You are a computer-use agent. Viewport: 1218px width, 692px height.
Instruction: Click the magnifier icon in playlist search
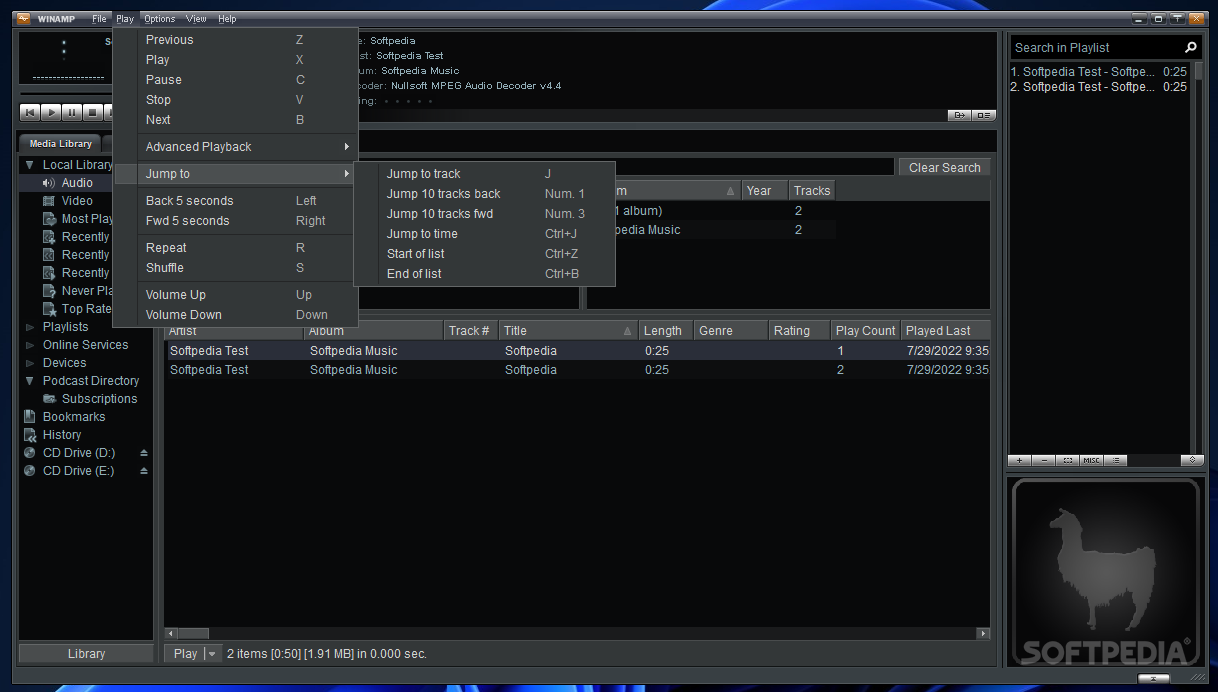pyautogui.click(x=1190, y=47)
